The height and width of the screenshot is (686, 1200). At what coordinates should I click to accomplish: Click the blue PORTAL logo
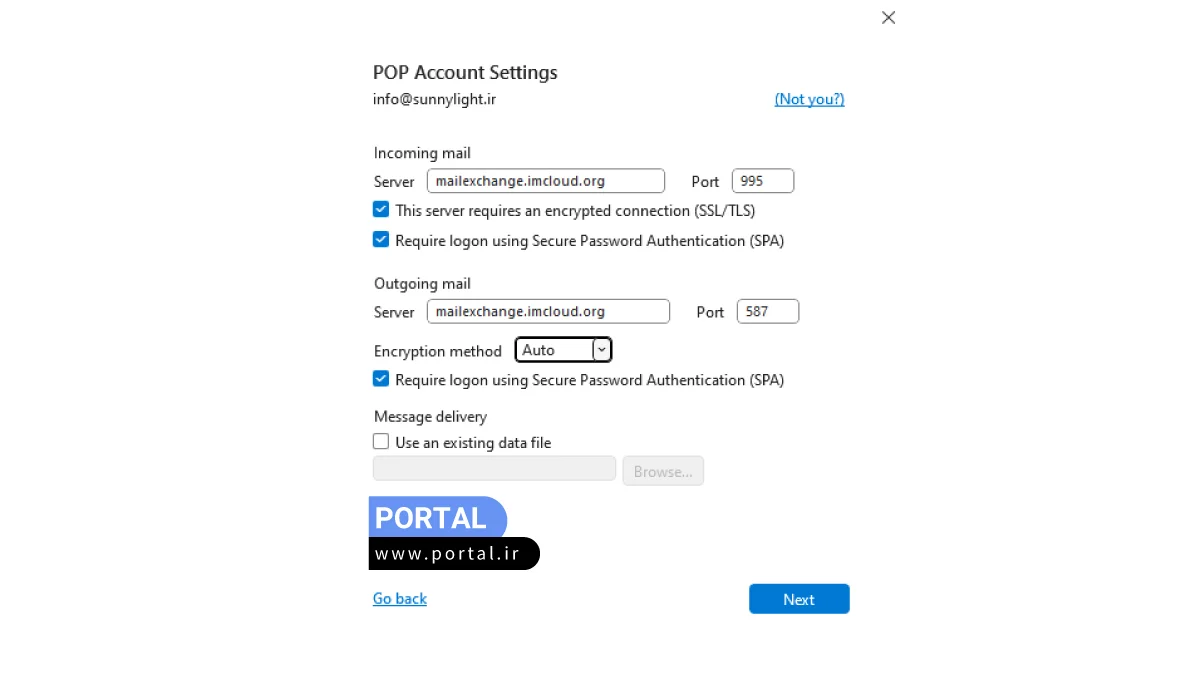click(x=437, y=518)
